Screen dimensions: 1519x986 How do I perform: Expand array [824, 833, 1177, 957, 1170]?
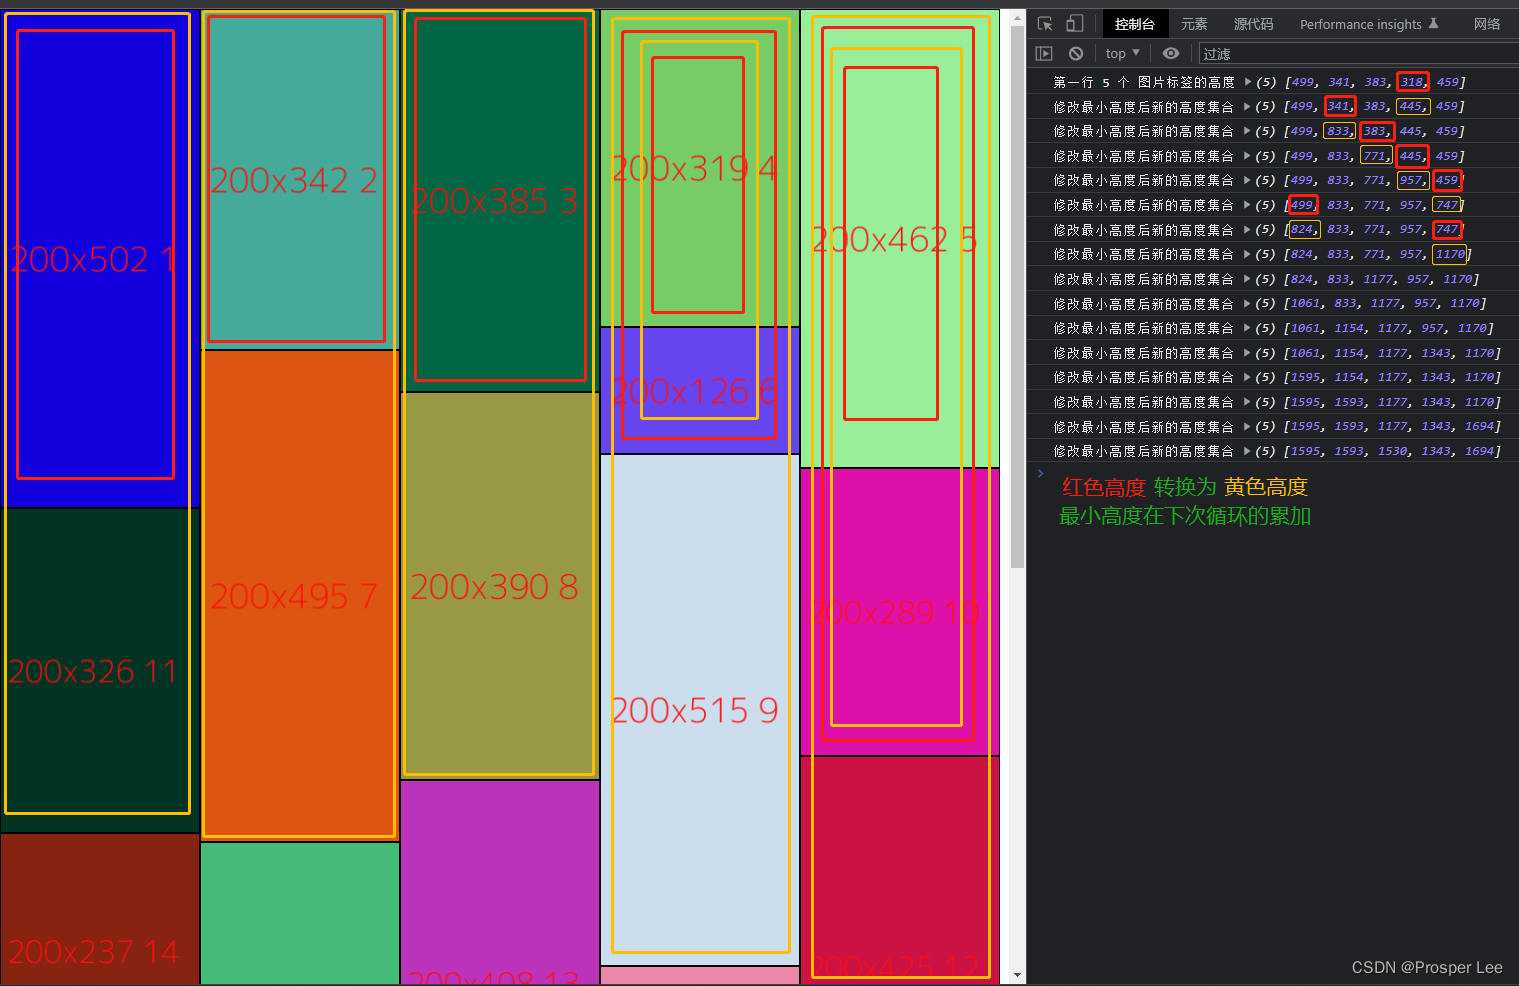pos(1248,279)
